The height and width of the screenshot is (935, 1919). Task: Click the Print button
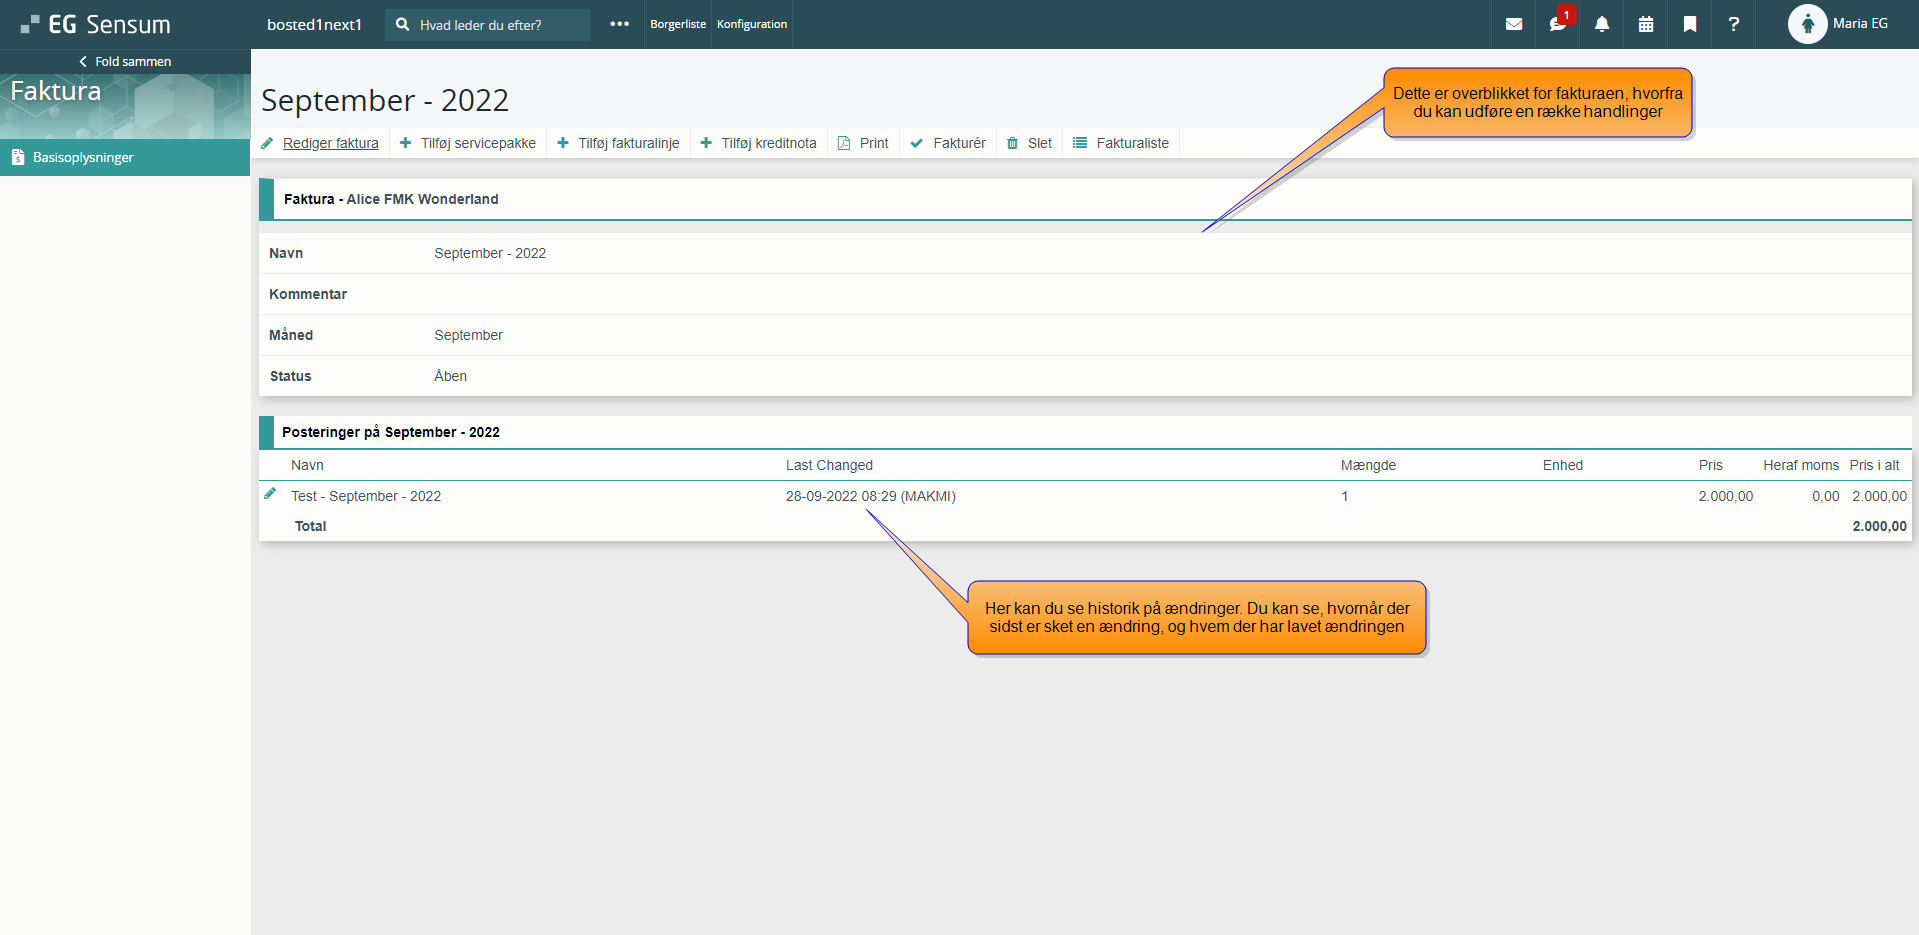click(x=864, y=143)
